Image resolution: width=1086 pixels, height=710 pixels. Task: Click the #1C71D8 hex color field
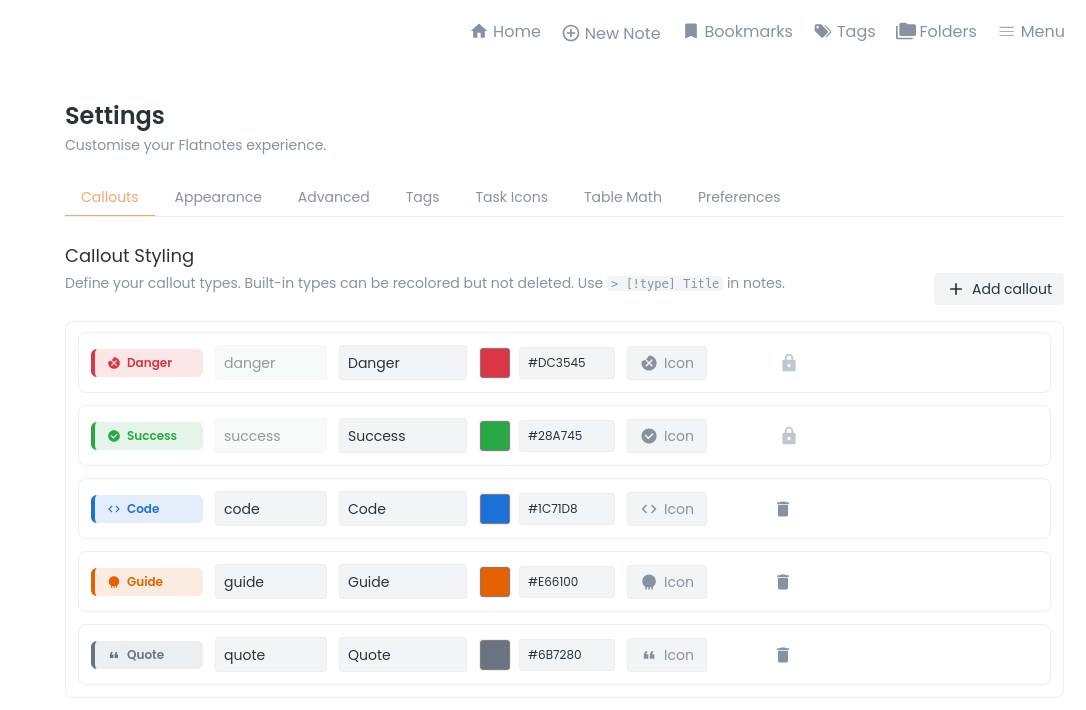[567, 509]
